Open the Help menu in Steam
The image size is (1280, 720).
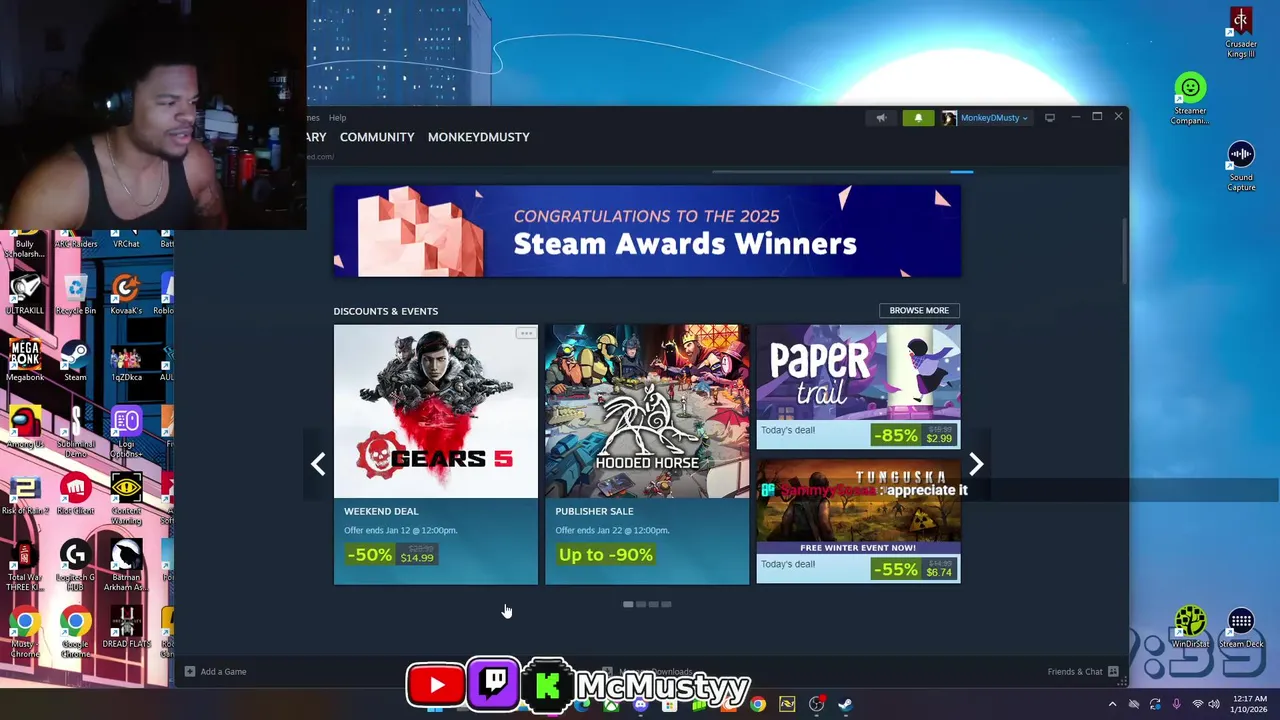[x=338, y=118]
